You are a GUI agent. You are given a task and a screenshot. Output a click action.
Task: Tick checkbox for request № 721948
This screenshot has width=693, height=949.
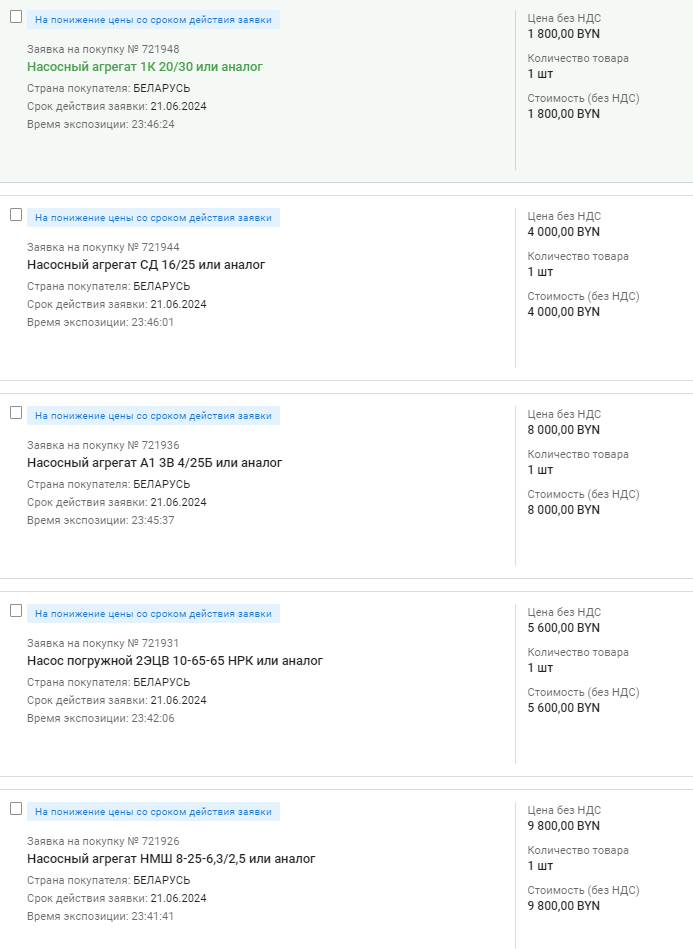pyautogui.click(x=16, y=17)
